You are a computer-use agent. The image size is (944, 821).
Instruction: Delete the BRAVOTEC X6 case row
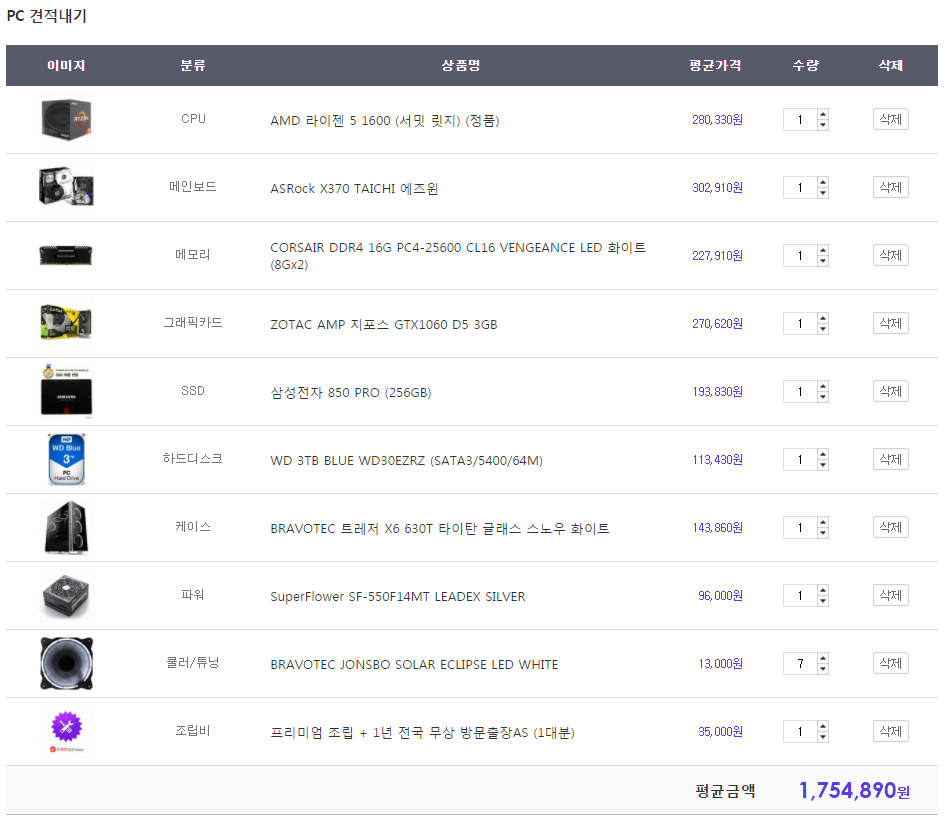890,527
